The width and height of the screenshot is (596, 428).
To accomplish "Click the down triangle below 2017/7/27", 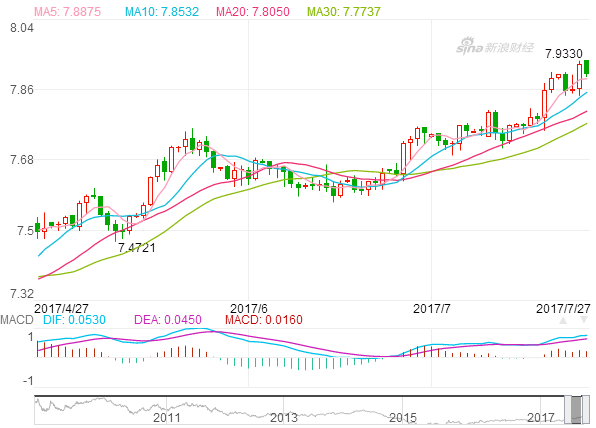I will click(x=584, y=320).
